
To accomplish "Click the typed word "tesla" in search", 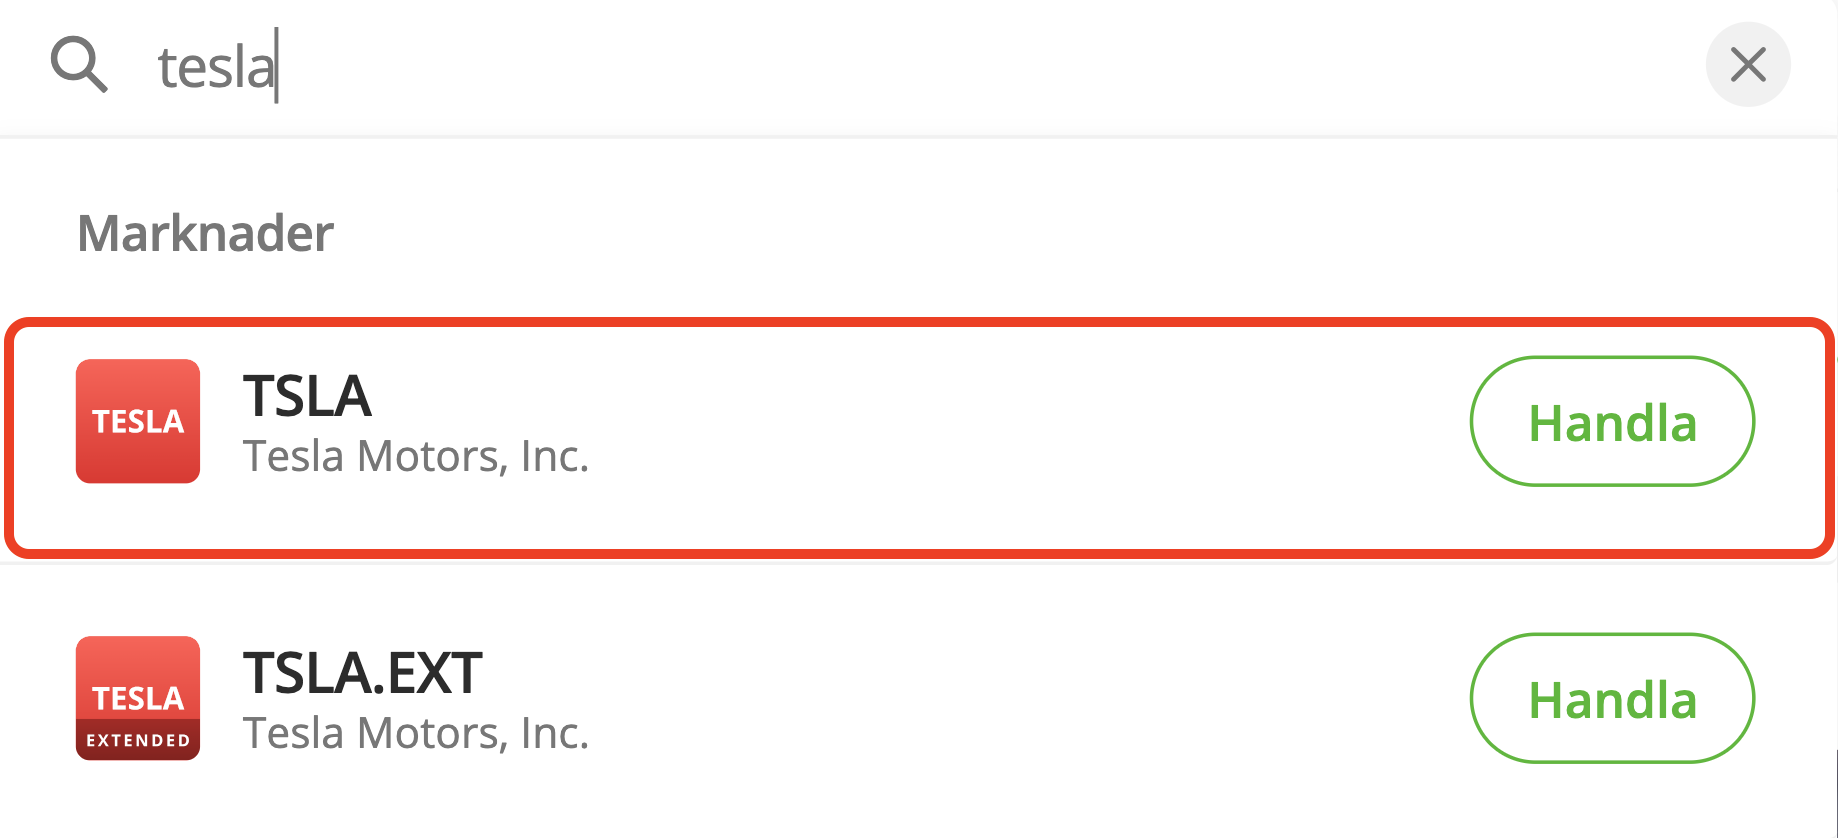I will 216,68.
